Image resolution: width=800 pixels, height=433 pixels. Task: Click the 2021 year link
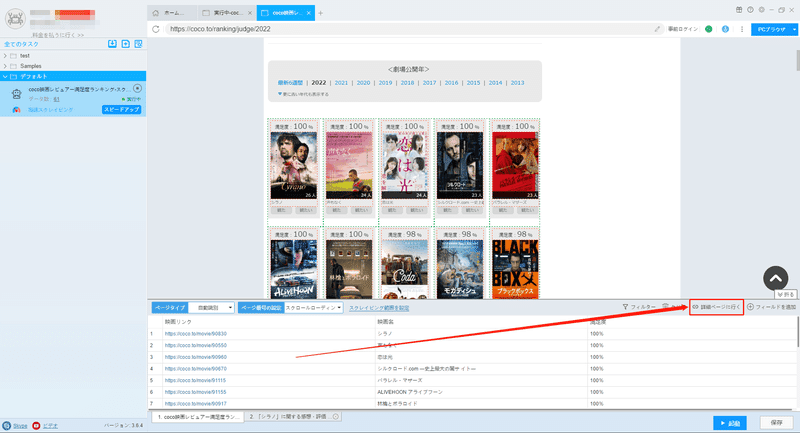(341, 83)
